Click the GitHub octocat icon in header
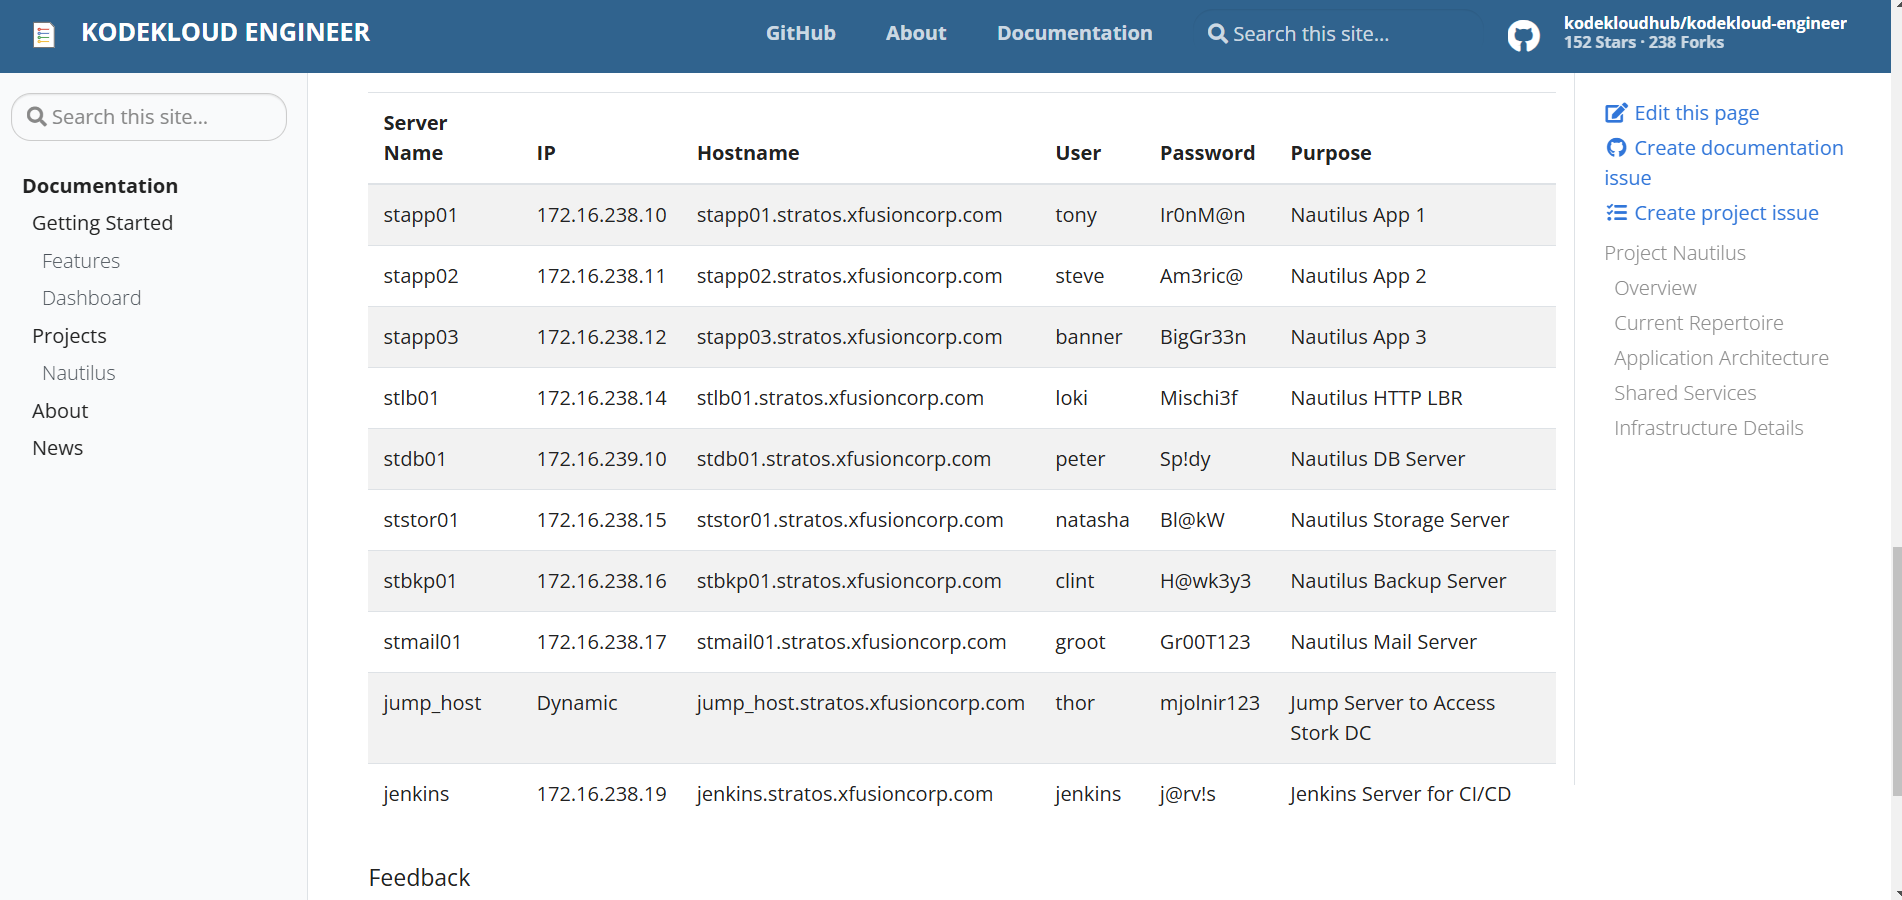Screen dimensions: 1902x900 pyautogui.click(x=1523, y=36)
